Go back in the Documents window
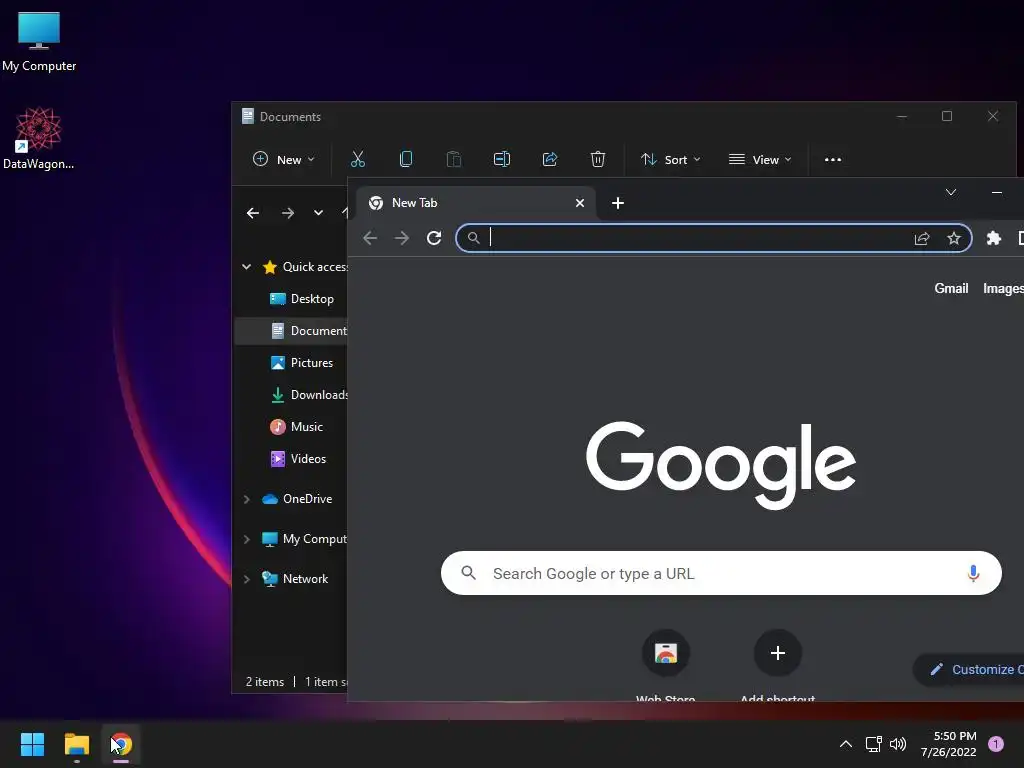This screenshot has width=1024, height=768. (x=253, y=213)
